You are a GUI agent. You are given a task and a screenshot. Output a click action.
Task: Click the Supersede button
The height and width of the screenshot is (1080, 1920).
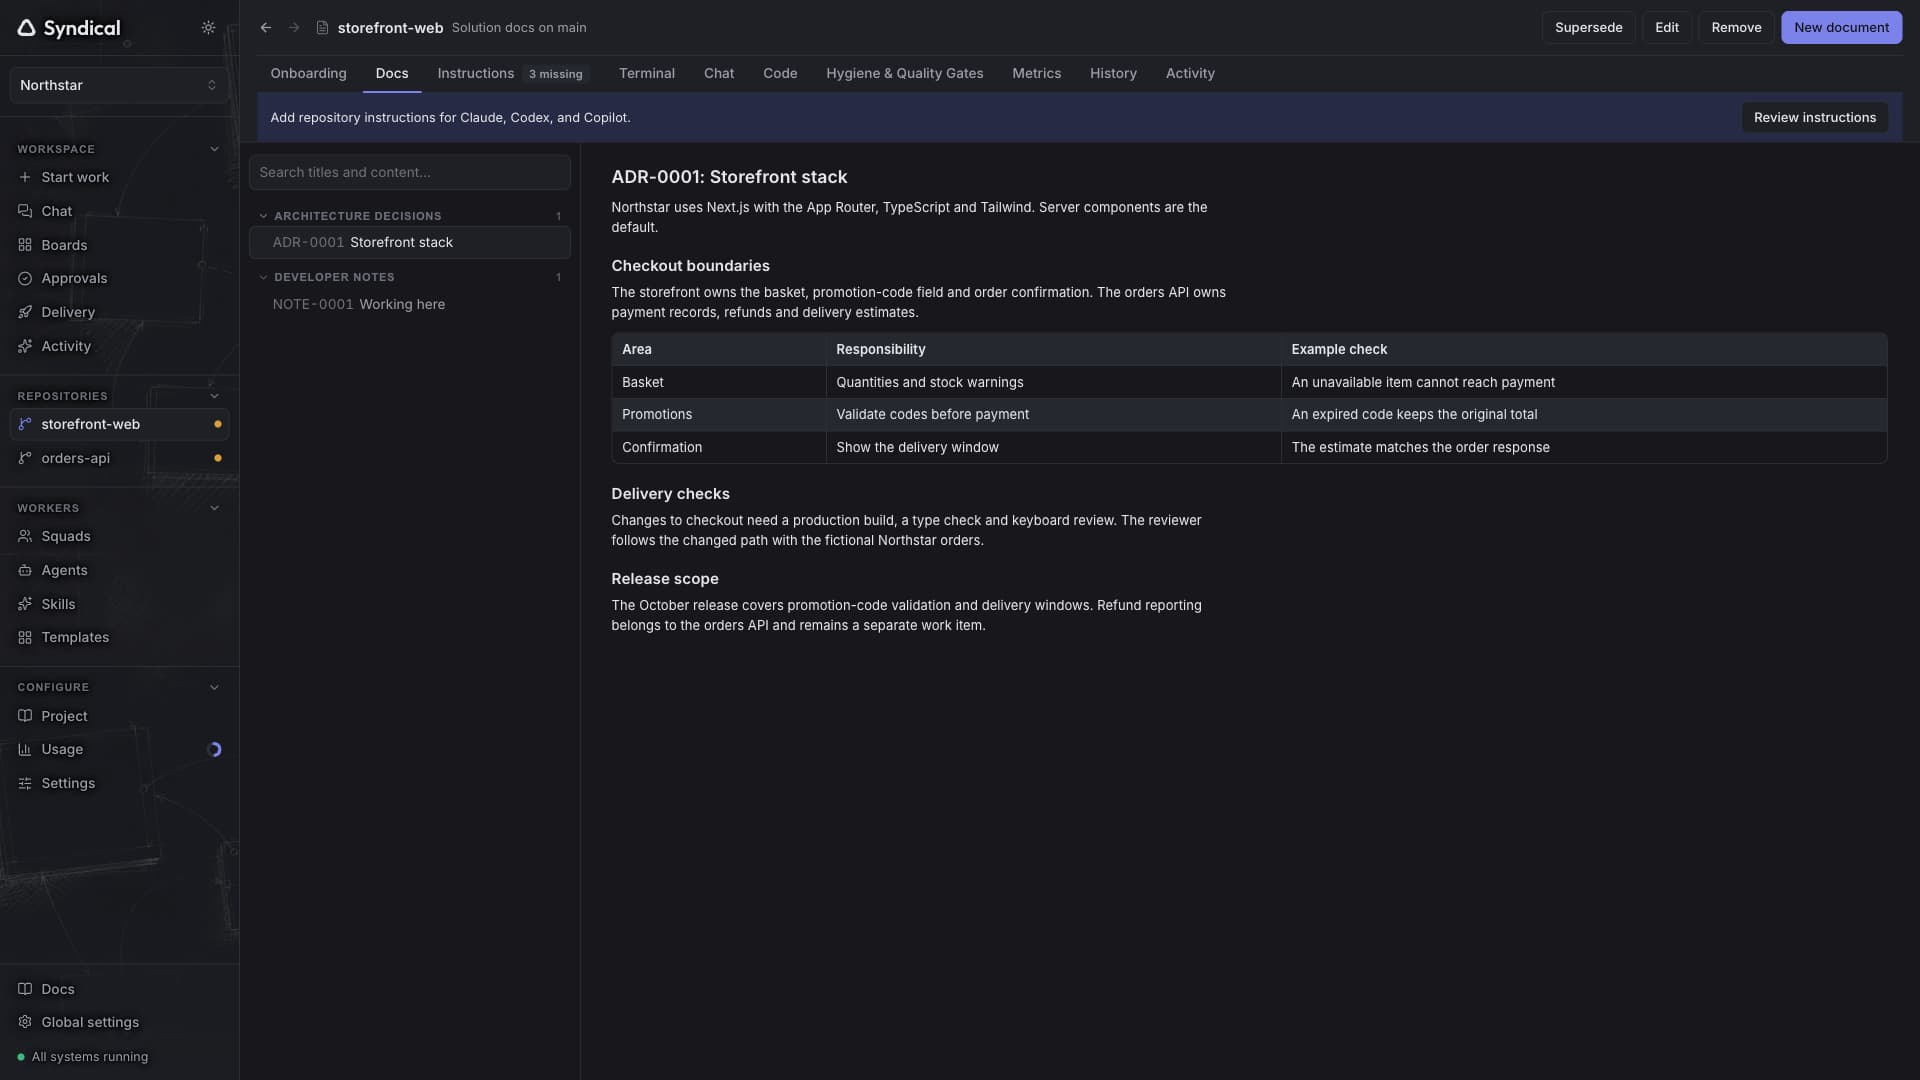(1588, 28)
